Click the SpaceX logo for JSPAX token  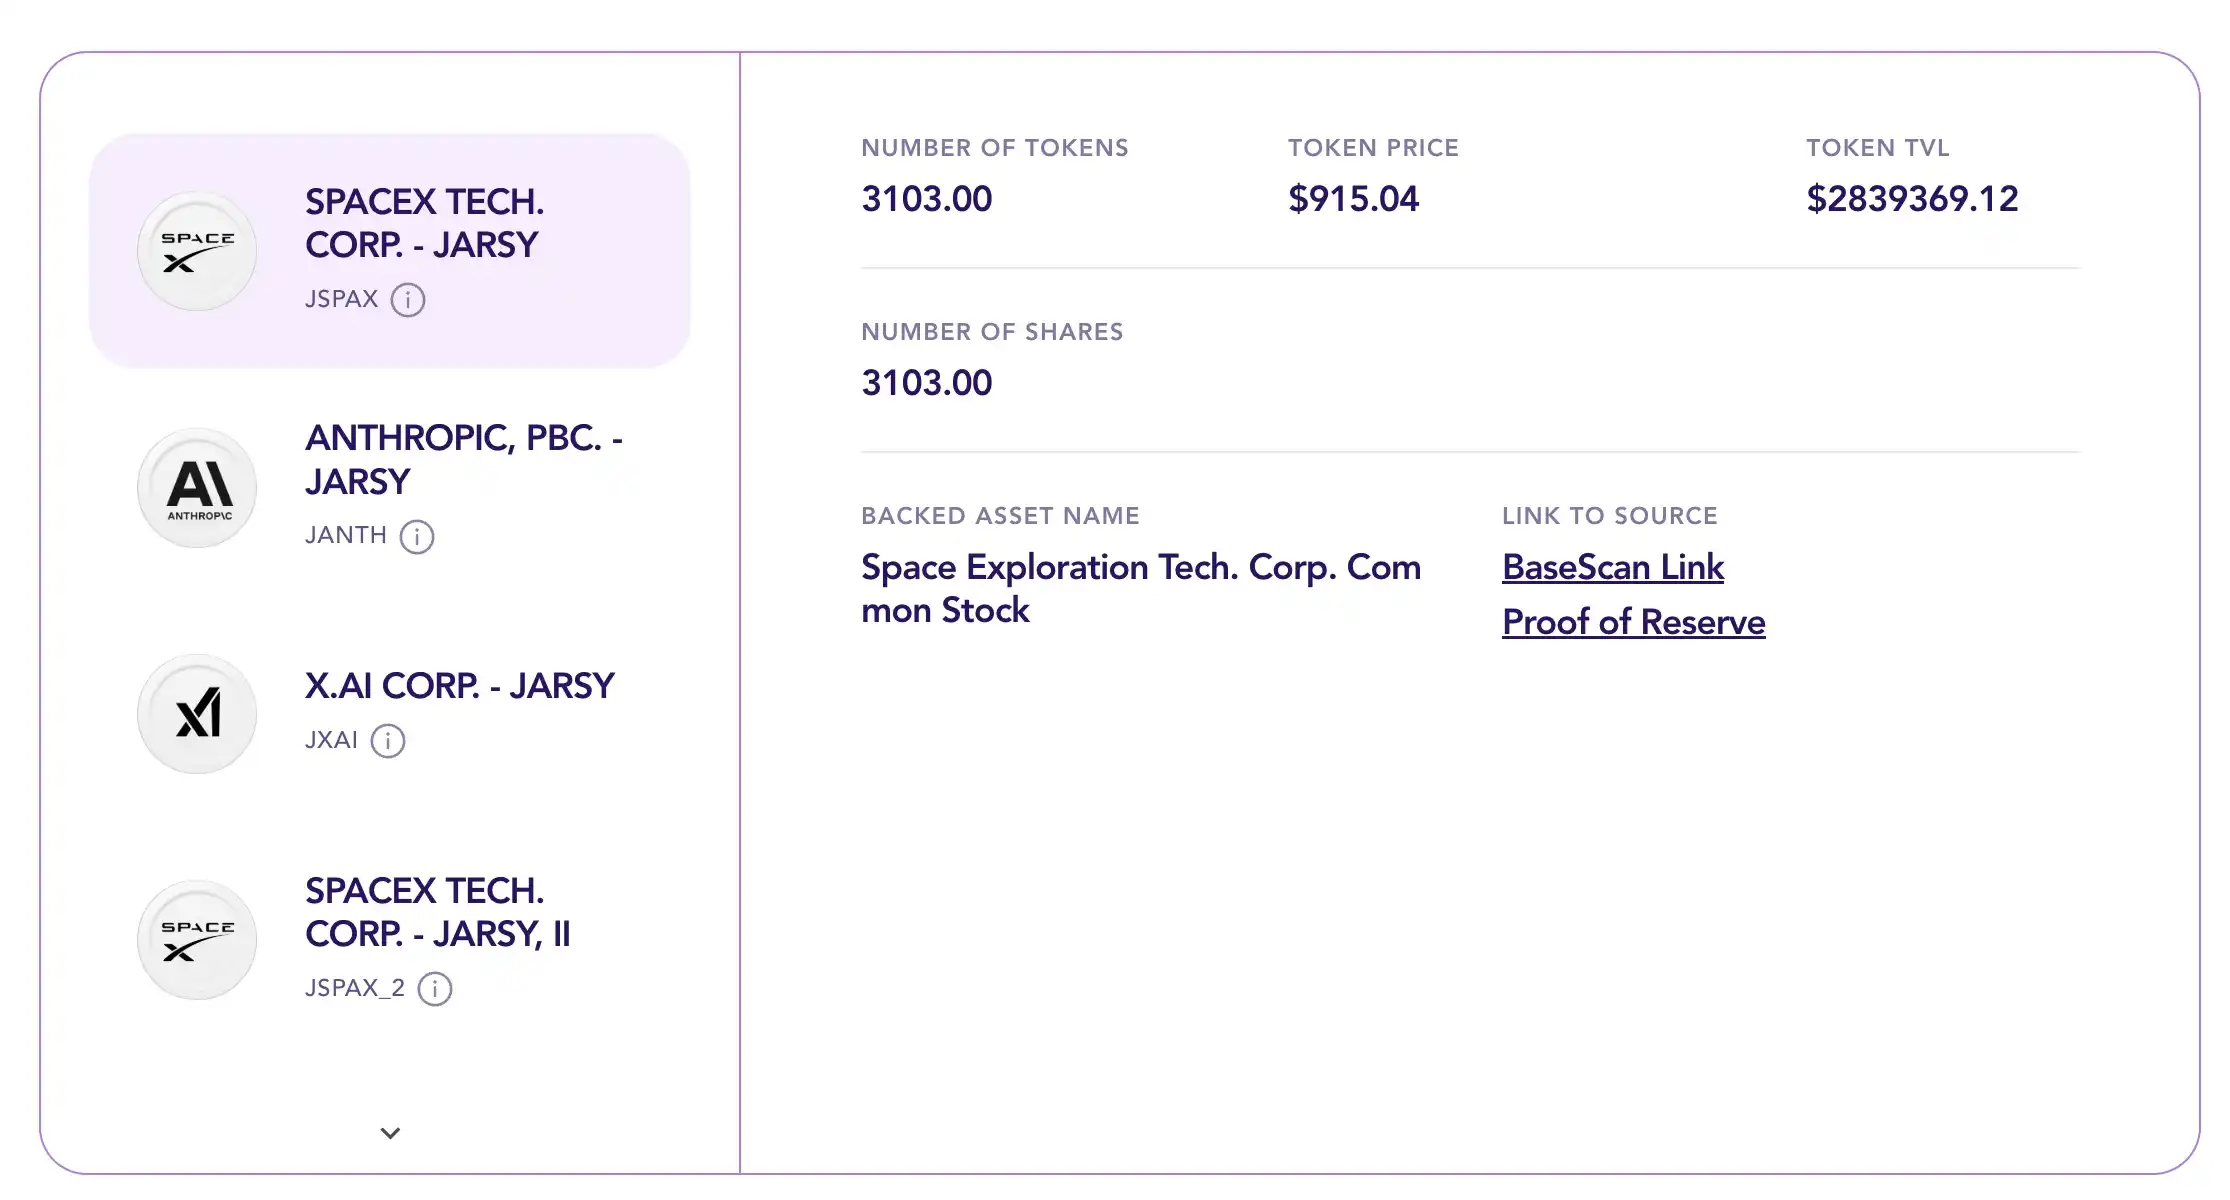[197, 251]
